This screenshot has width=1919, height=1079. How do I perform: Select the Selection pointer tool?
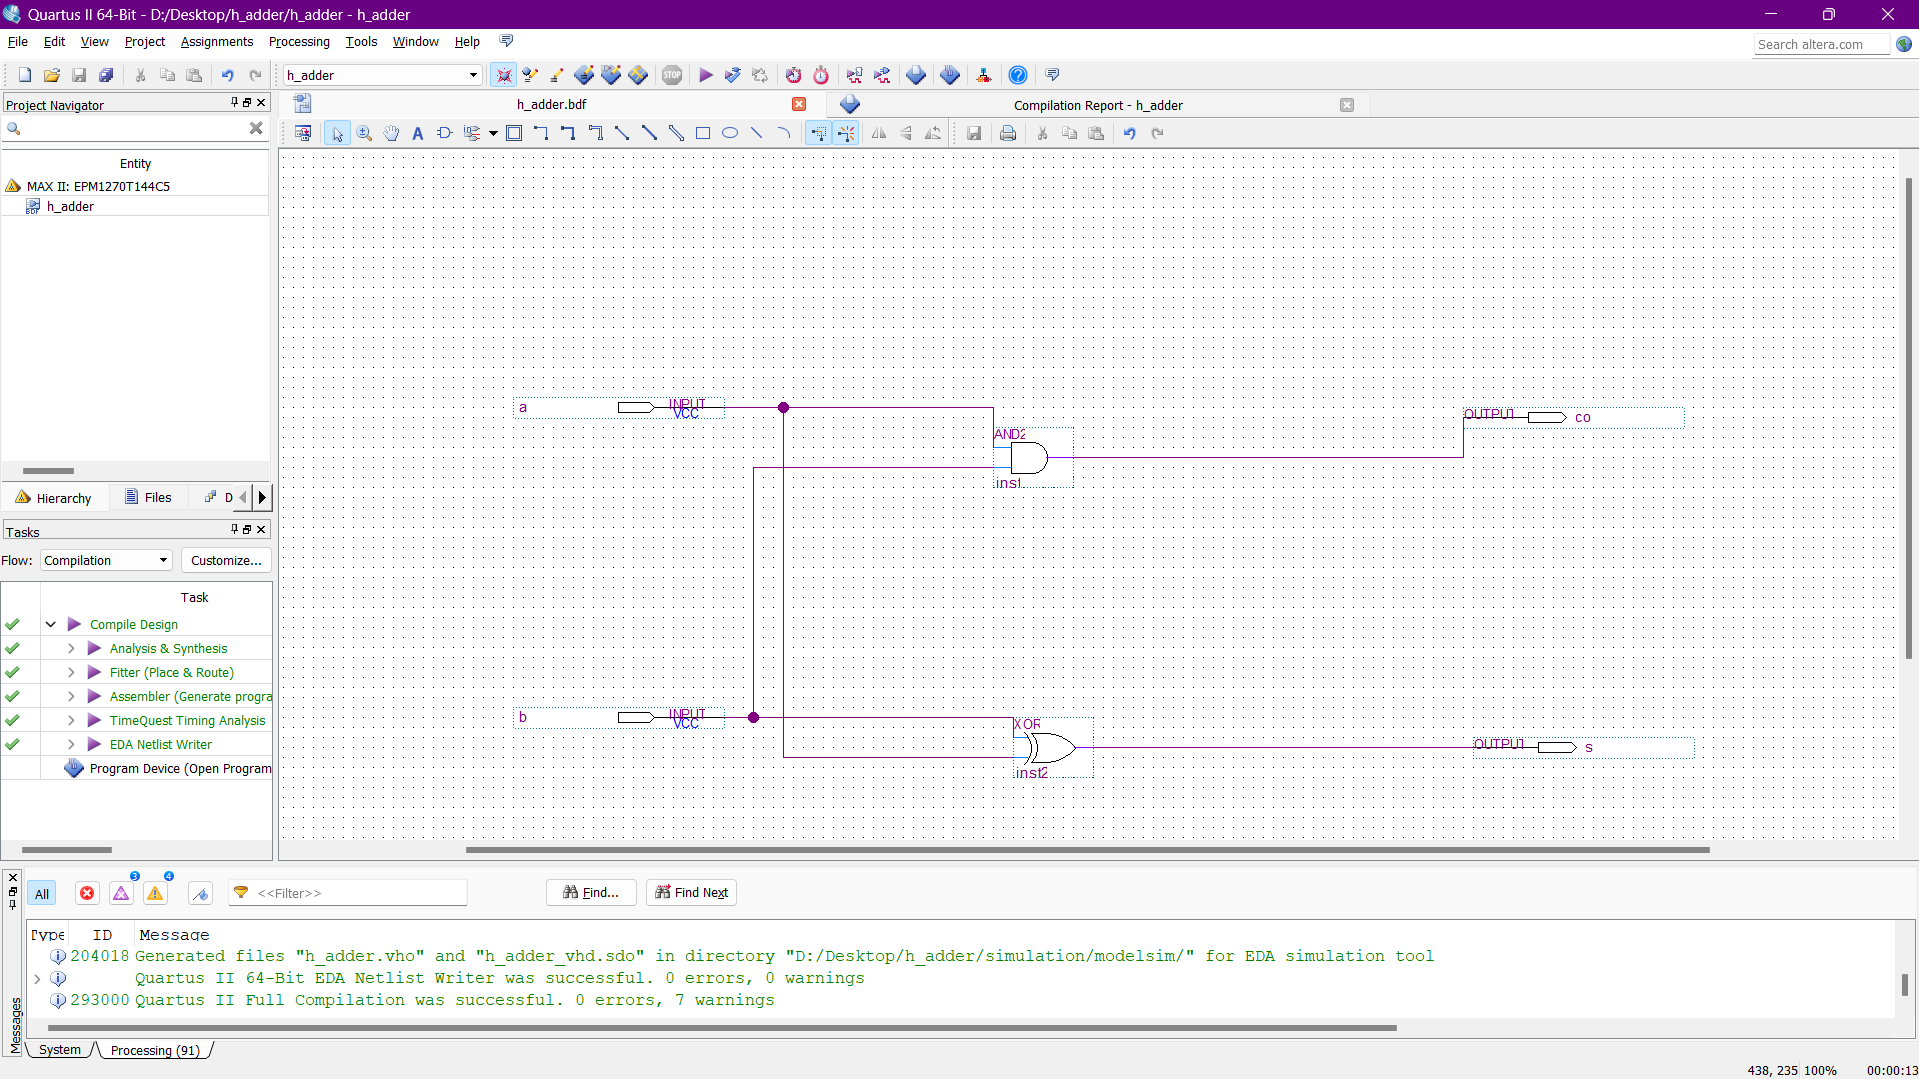pos(337,133)
